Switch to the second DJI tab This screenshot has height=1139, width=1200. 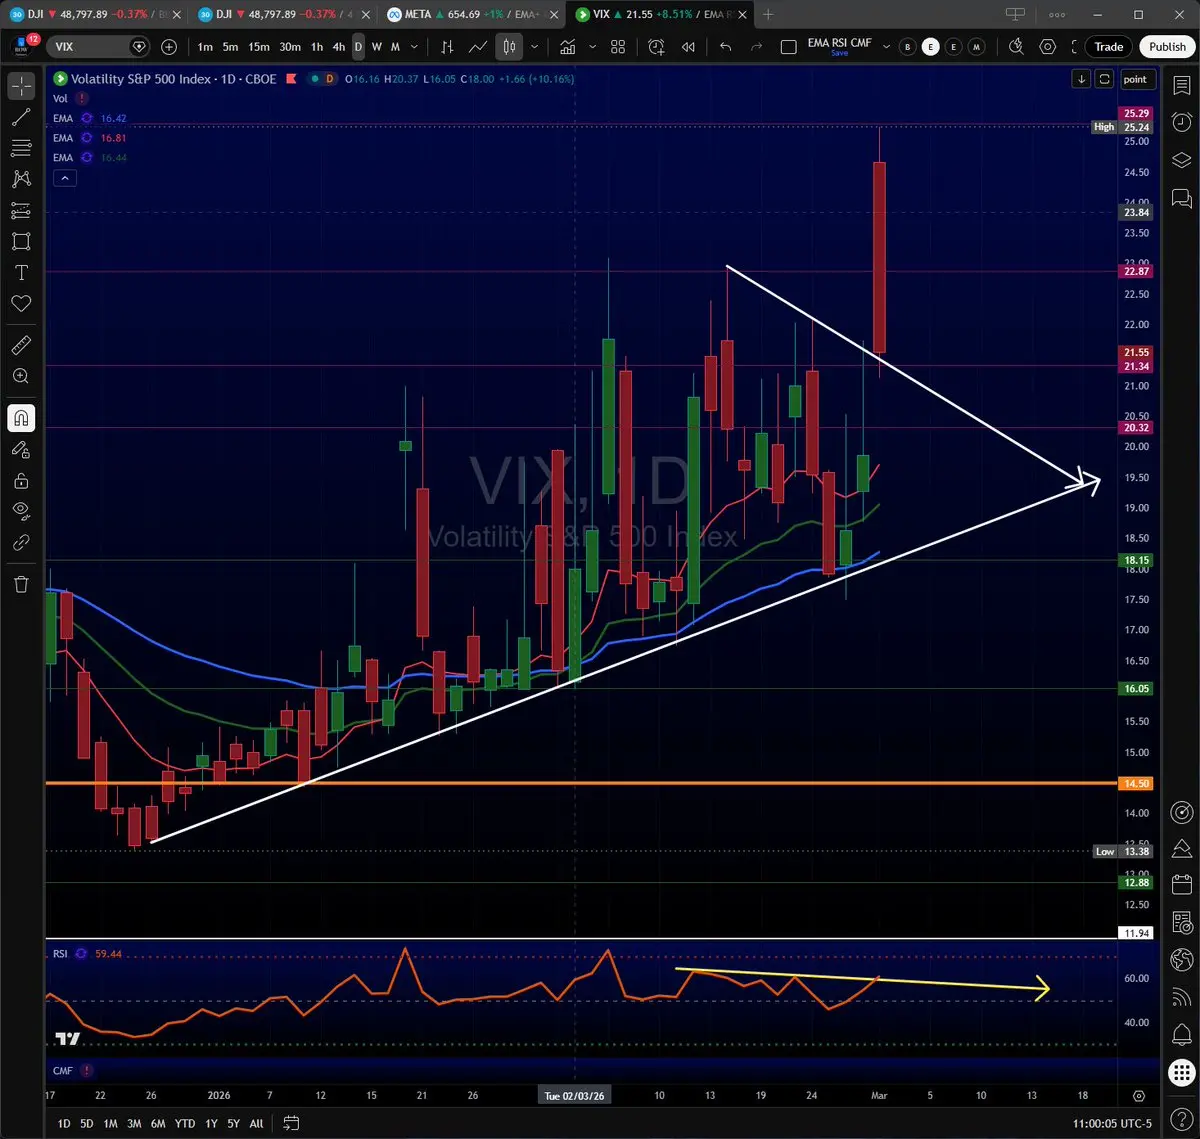pyautogui.click(x=283, y=15)
